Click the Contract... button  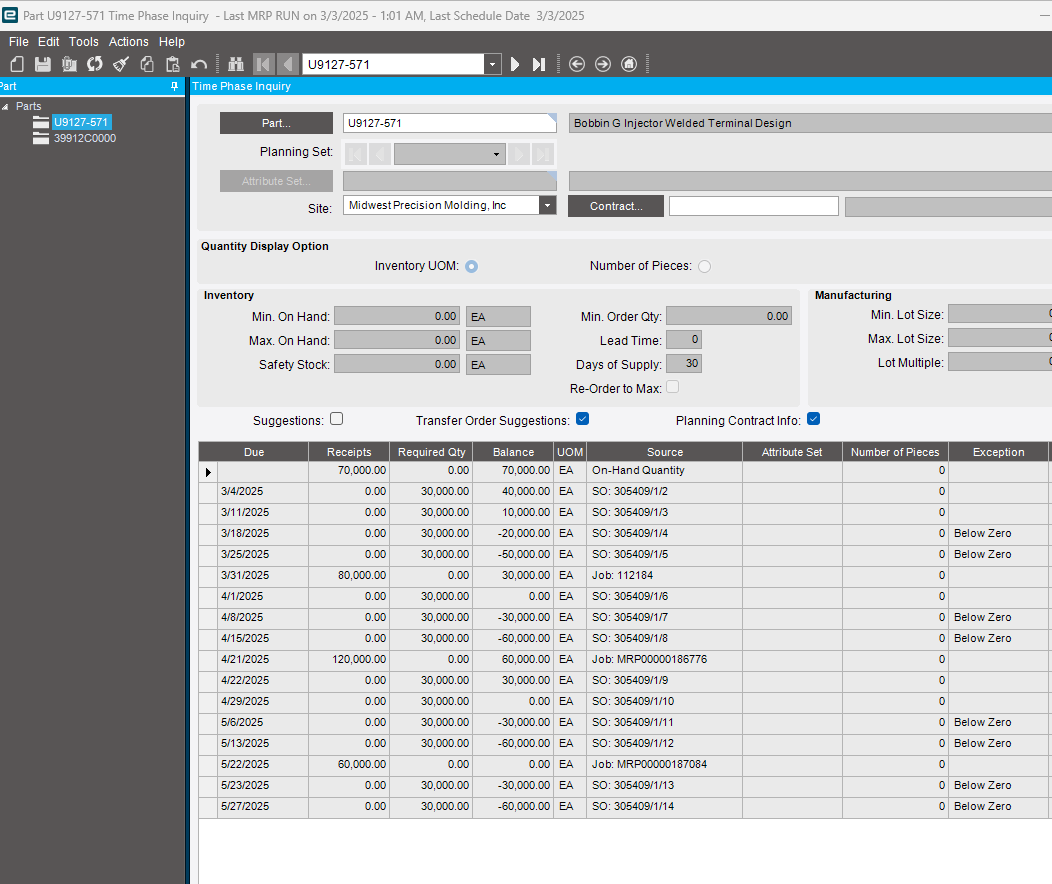click(x=616, y=206)
